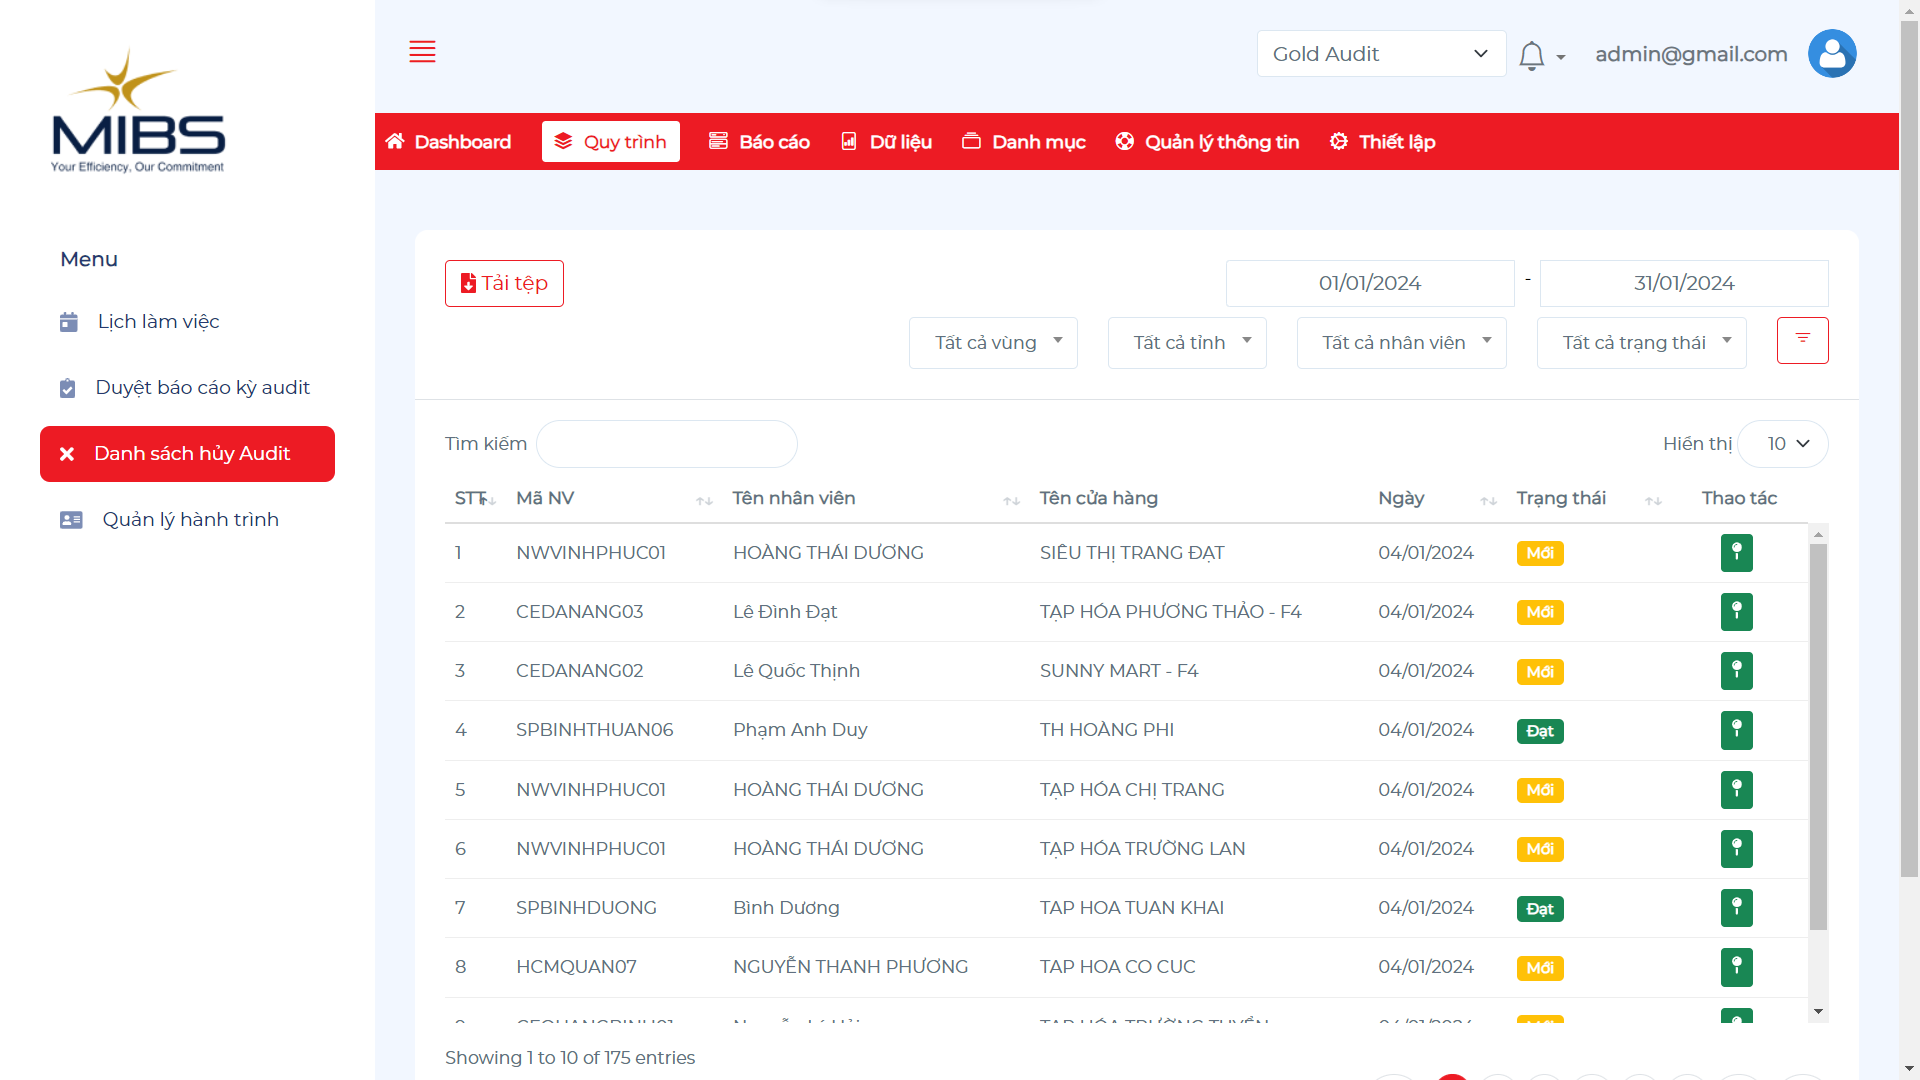
Task: Click employee name Lê Đình Đạt
Action: coord(785,612)
